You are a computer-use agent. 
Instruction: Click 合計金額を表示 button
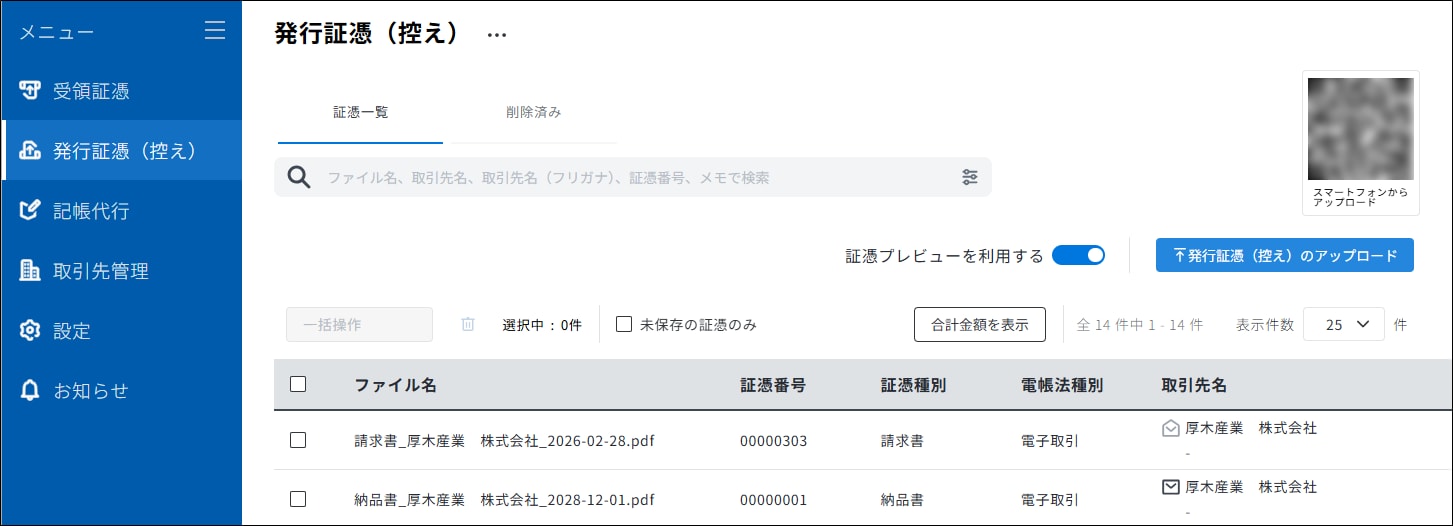point(980,324)
